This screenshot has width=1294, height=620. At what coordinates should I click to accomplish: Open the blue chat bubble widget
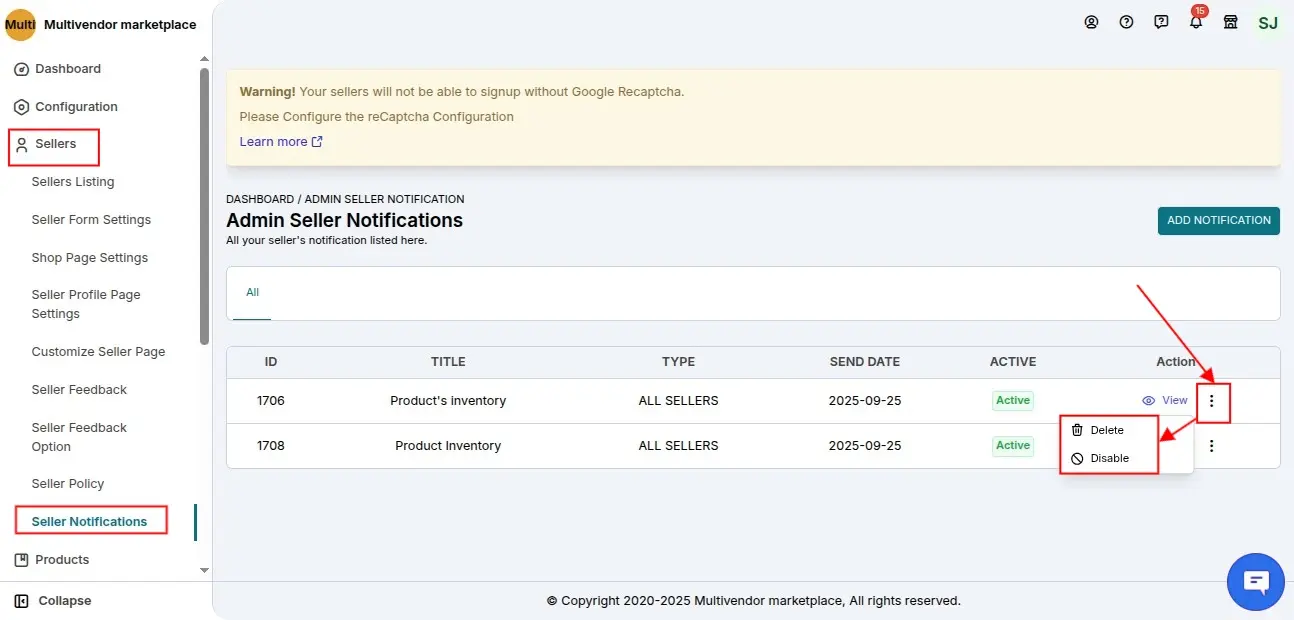(x=1256, y=581)
